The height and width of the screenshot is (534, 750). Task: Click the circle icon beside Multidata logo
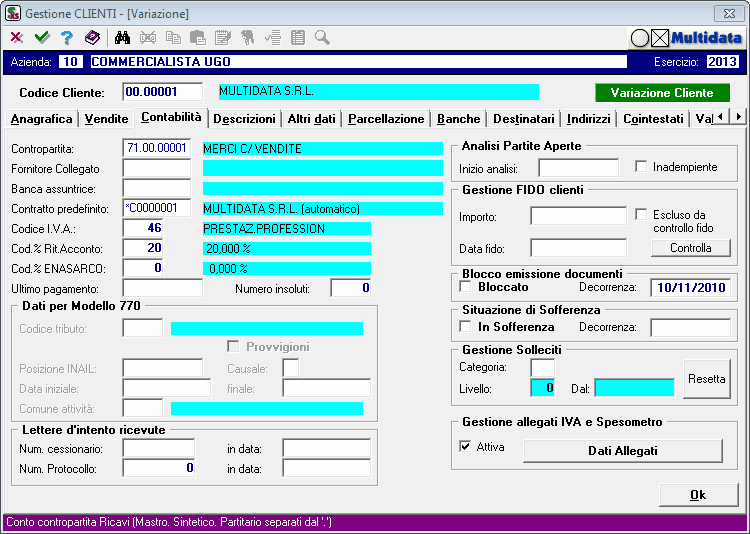click(x=640, y=38)
